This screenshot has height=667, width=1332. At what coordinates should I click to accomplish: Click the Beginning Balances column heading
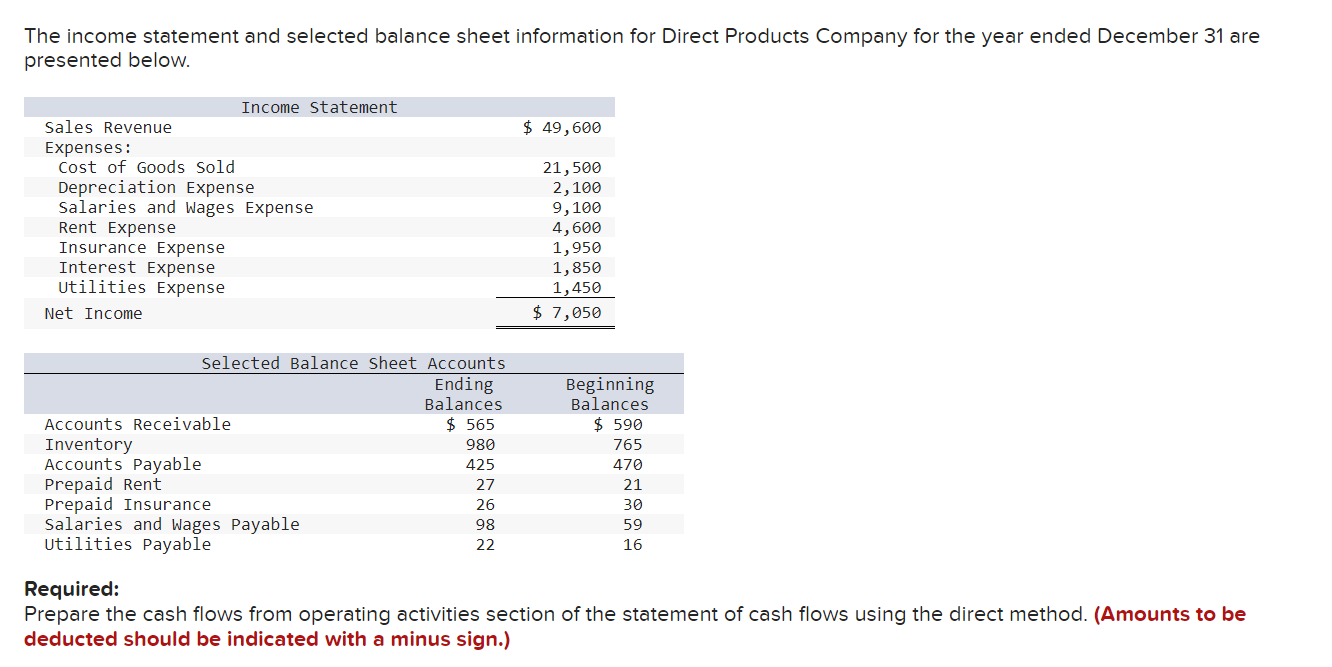pos(610,394)
